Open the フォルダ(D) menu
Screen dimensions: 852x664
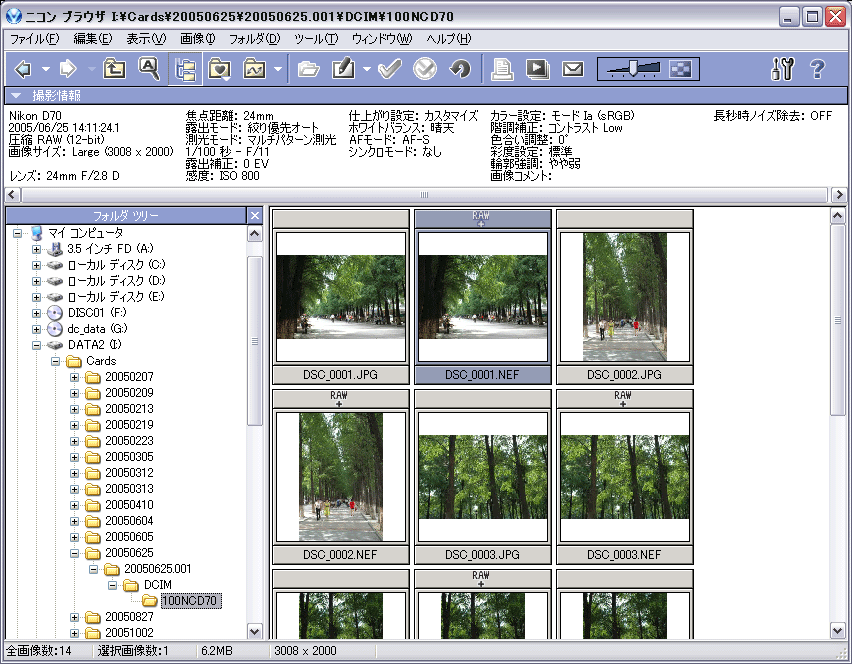pyautogui.click(x=254, y=39)
